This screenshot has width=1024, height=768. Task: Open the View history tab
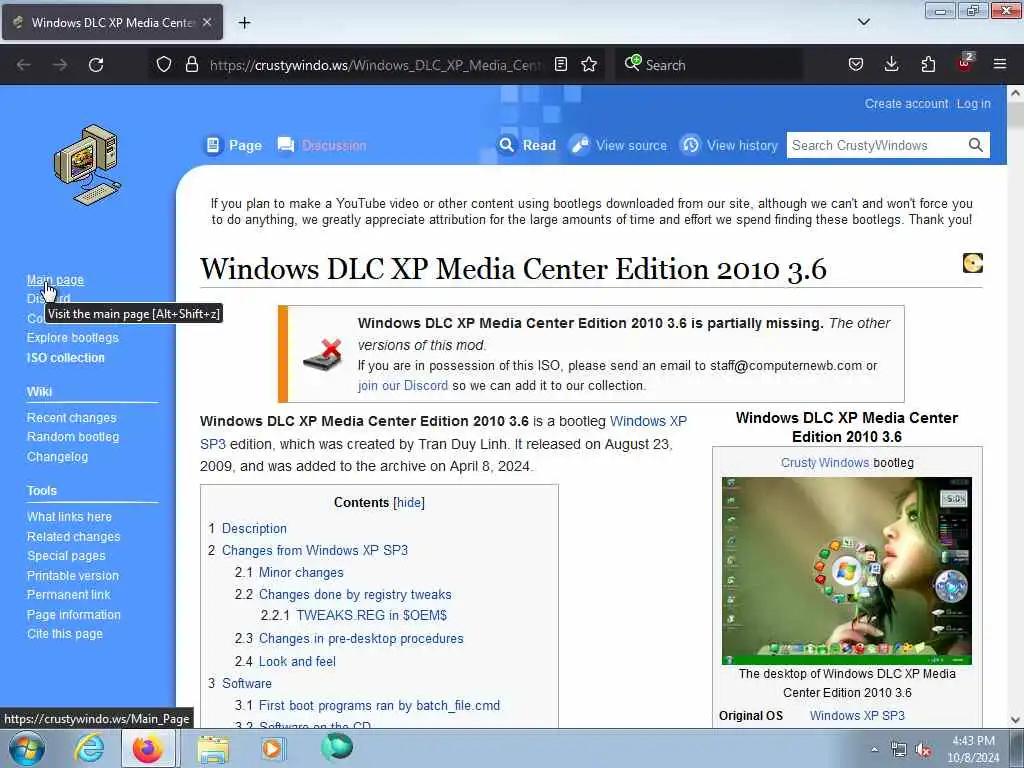coord(729,145)
